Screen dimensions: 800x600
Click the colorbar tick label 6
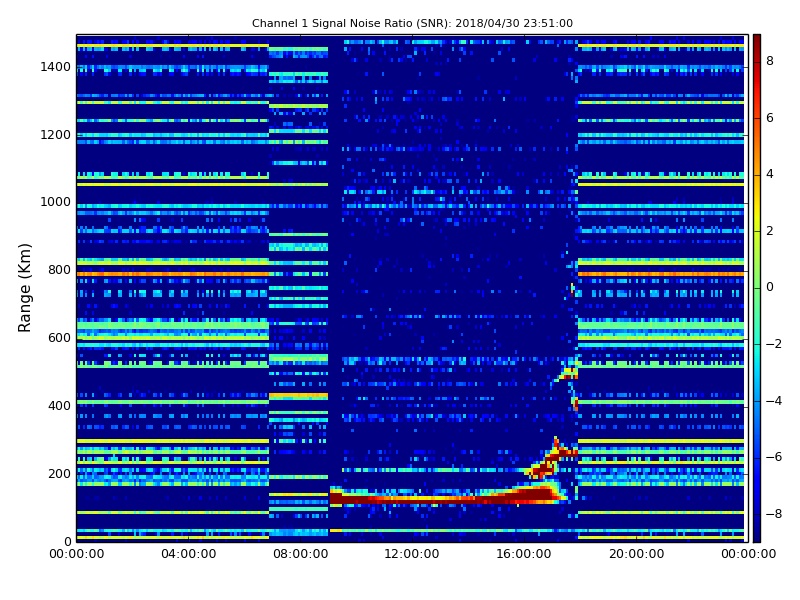(x=770, y=118)
